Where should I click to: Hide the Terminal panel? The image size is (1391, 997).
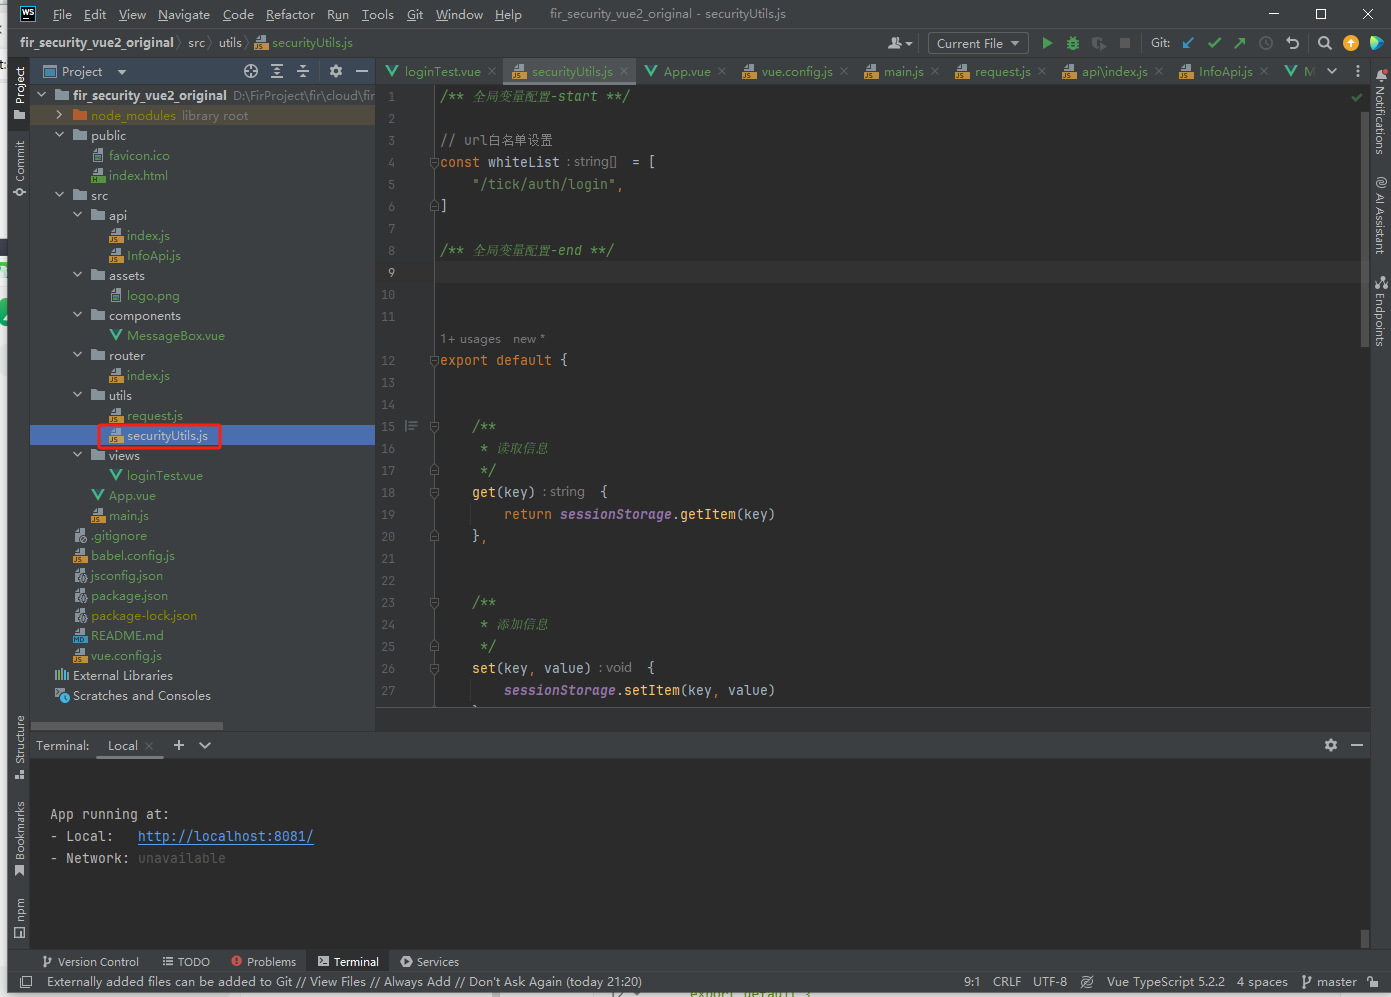pos(1357,745)
